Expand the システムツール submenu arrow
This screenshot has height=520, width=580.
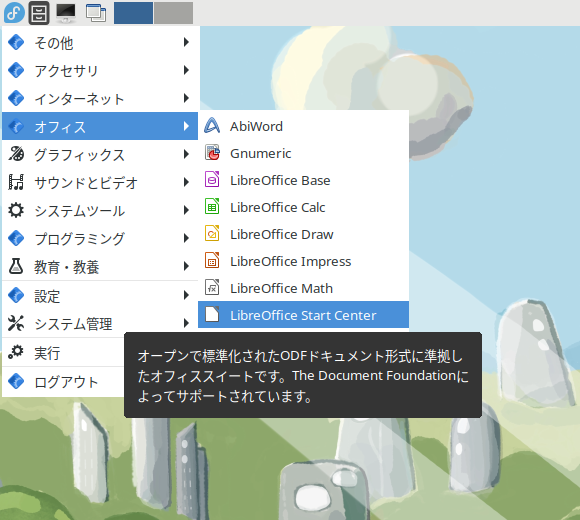(186, 210)
